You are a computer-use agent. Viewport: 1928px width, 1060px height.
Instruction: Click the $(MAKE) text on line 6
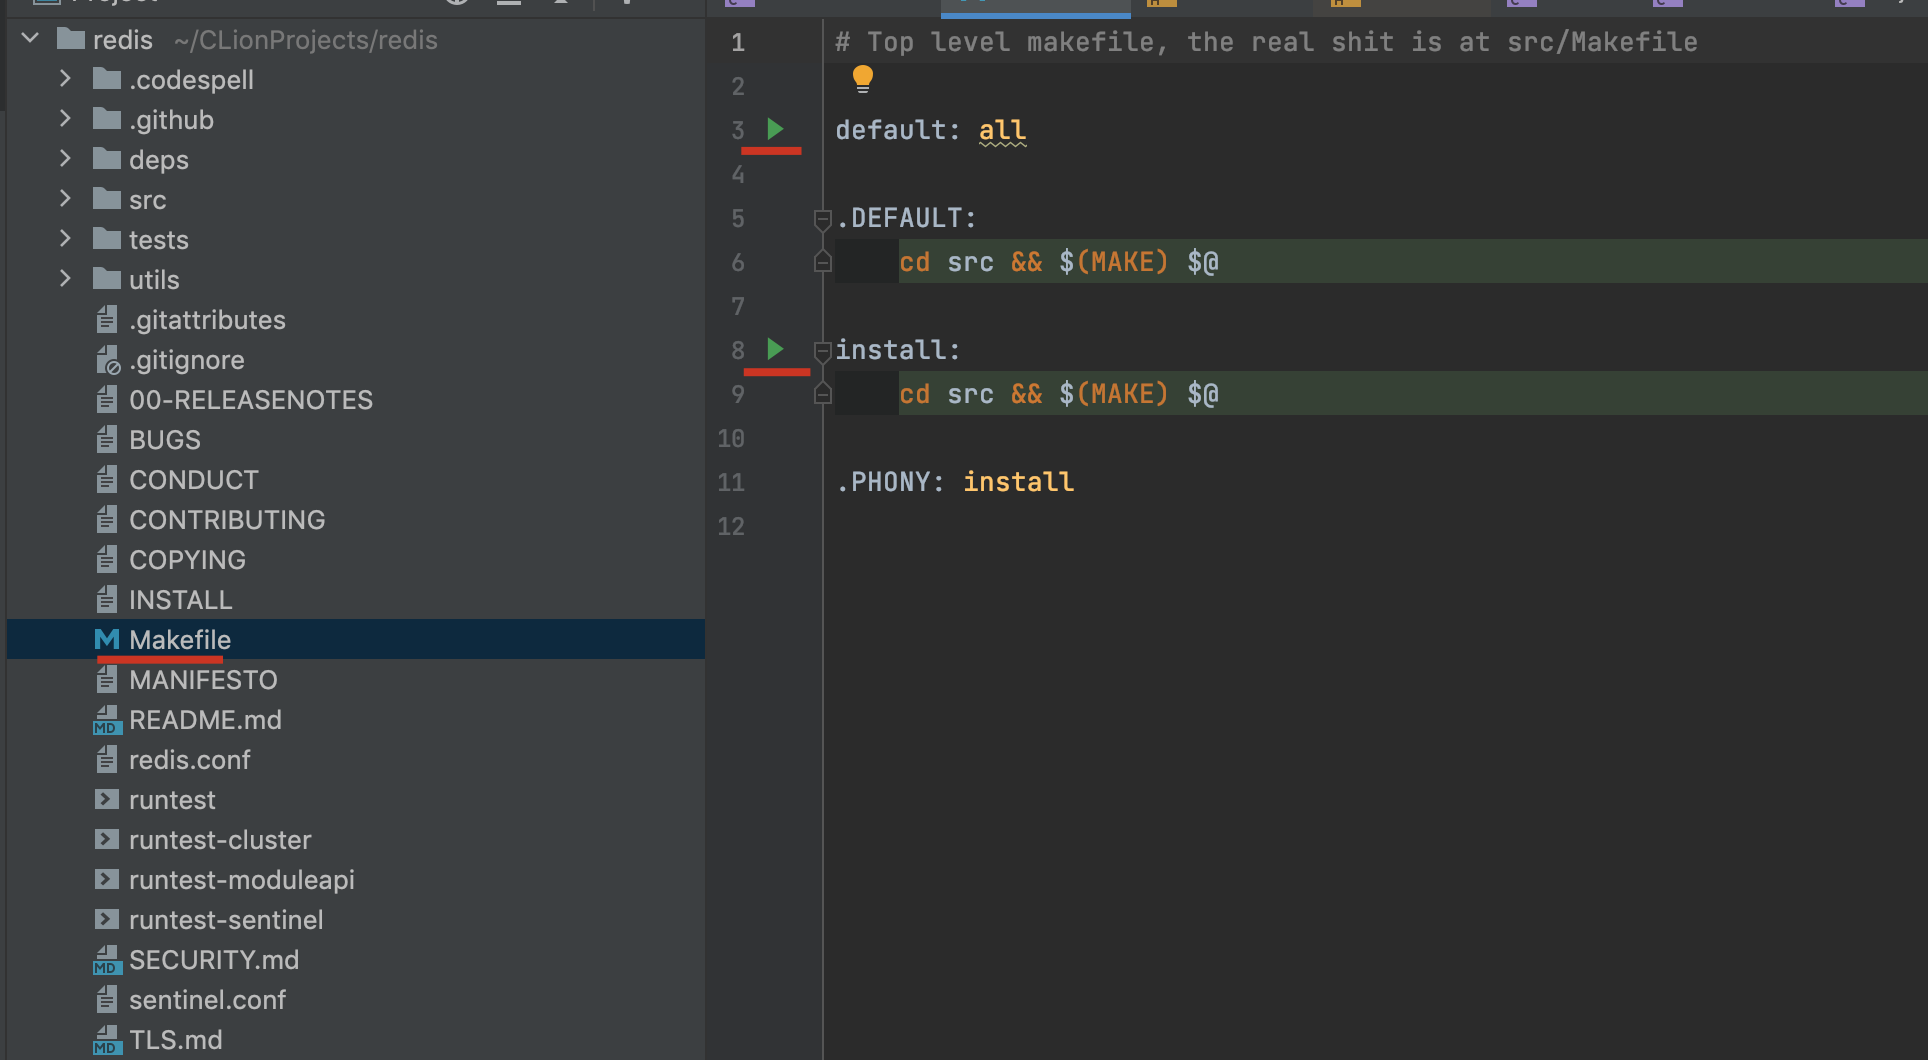pos(1114,262)
